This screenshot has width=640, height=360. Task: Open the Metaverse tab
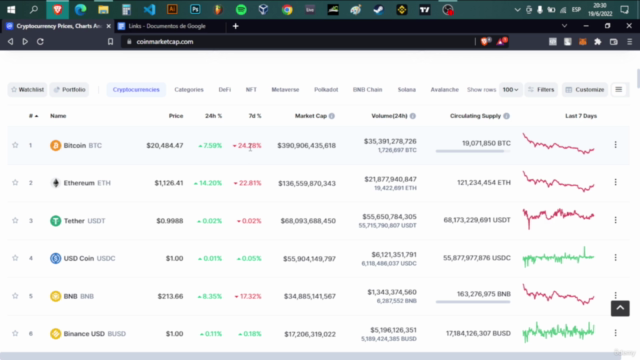[285, 89]
